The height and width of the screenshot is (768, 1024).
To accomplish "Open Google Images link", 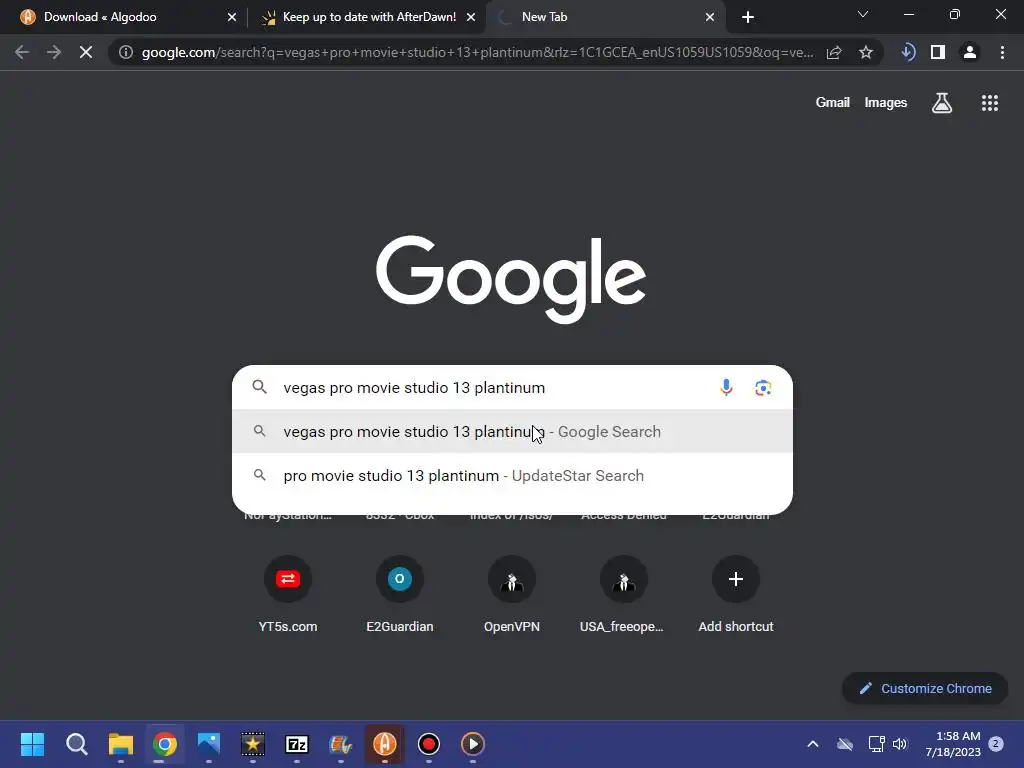I will (886, 103).
